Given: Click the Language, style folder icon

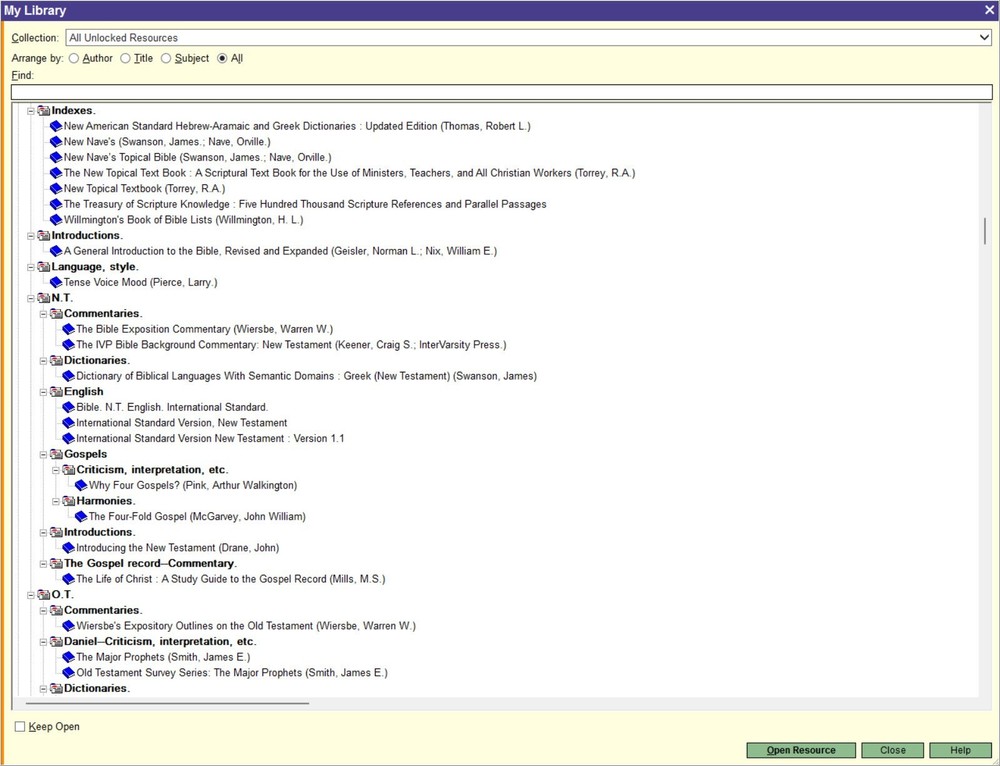Looking at the screenshot, I should (43, 267).
